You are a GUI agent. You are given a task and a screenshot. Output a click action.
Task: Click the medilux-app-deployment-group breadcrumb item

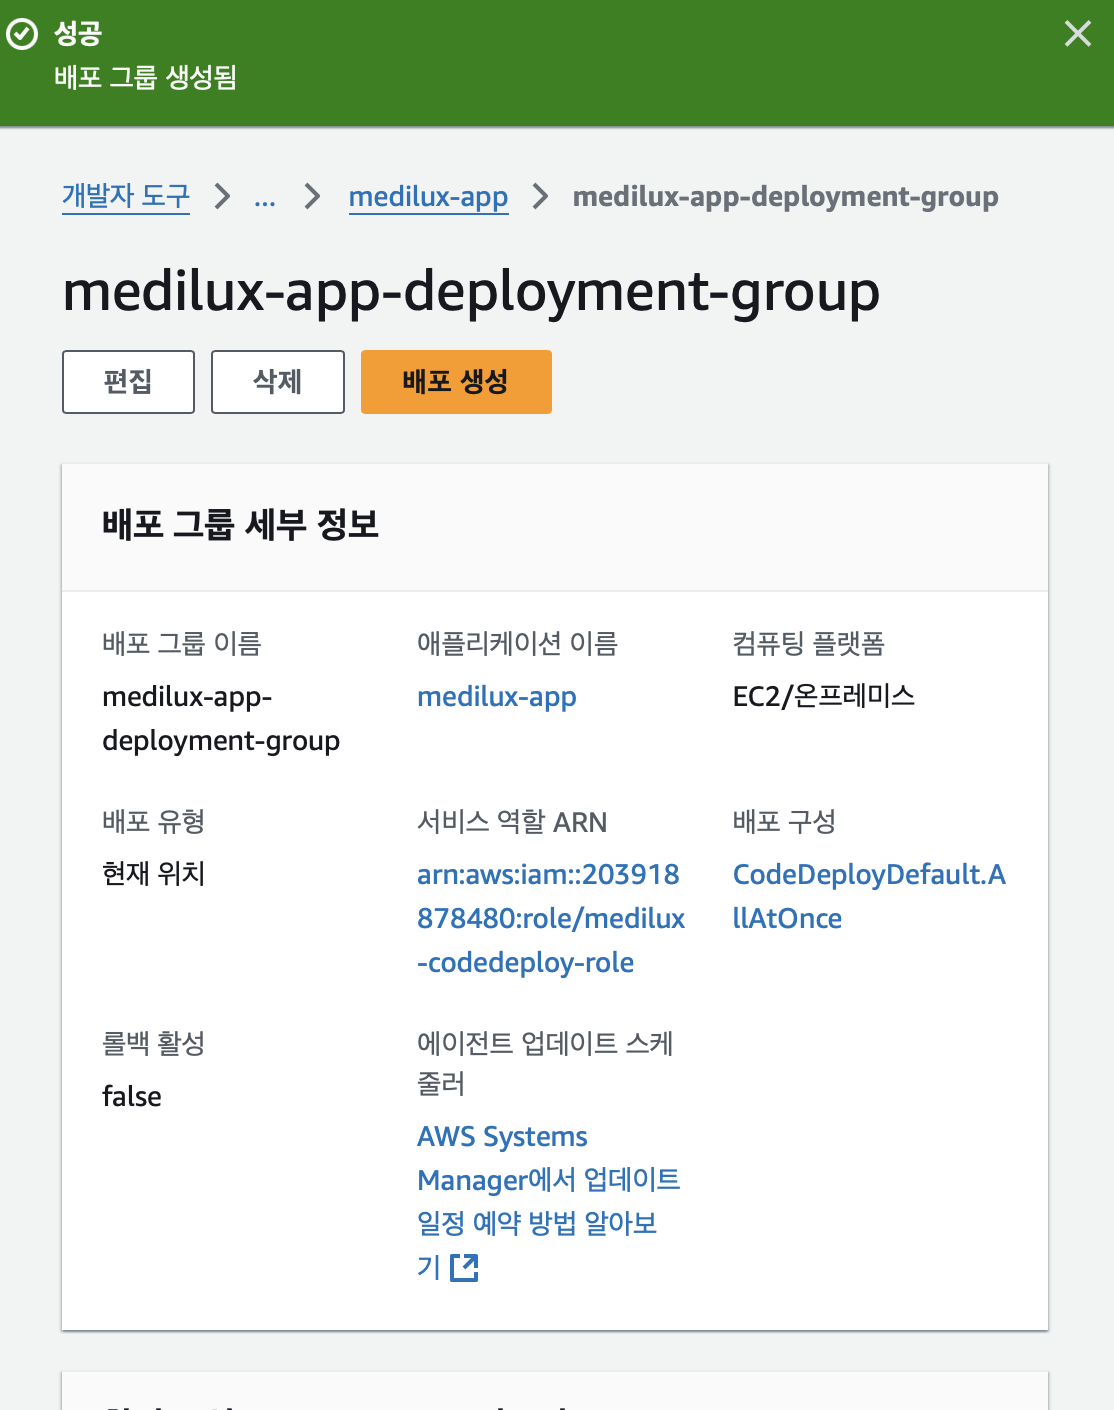click(784, 196)
